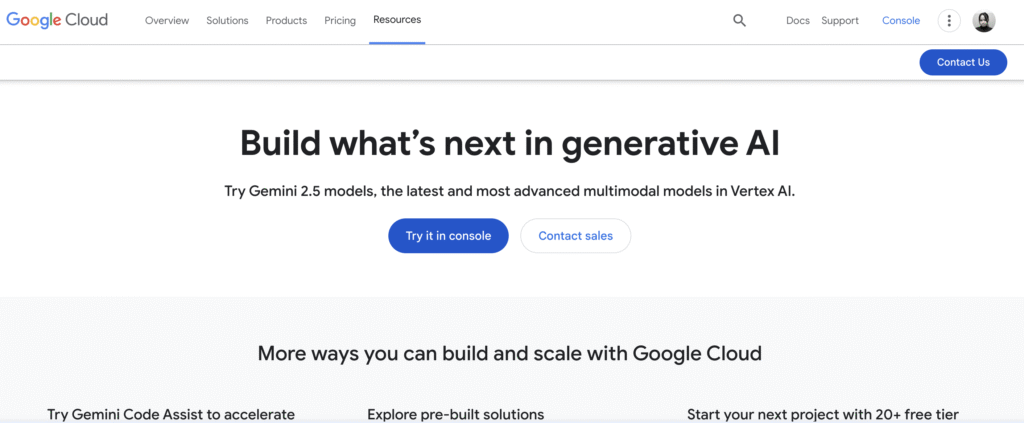Click the Google Cloud logo
Screen dimensions: 1024x423
(x=57, y=20)
